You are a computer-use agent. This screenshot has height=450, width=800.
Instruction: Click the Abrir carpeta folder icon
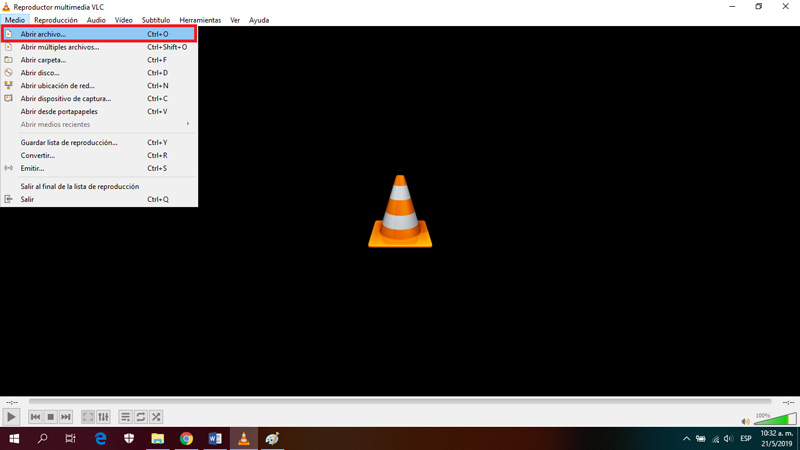click(9, 60)
